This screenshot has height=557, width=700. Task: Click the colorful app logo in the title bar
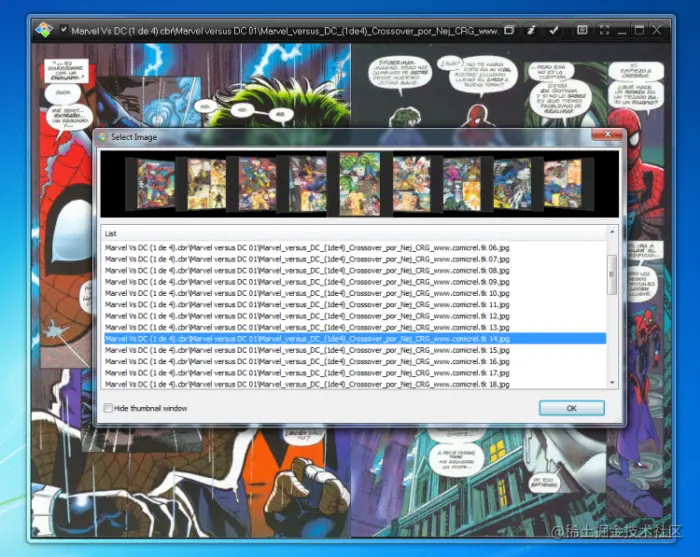44,30
